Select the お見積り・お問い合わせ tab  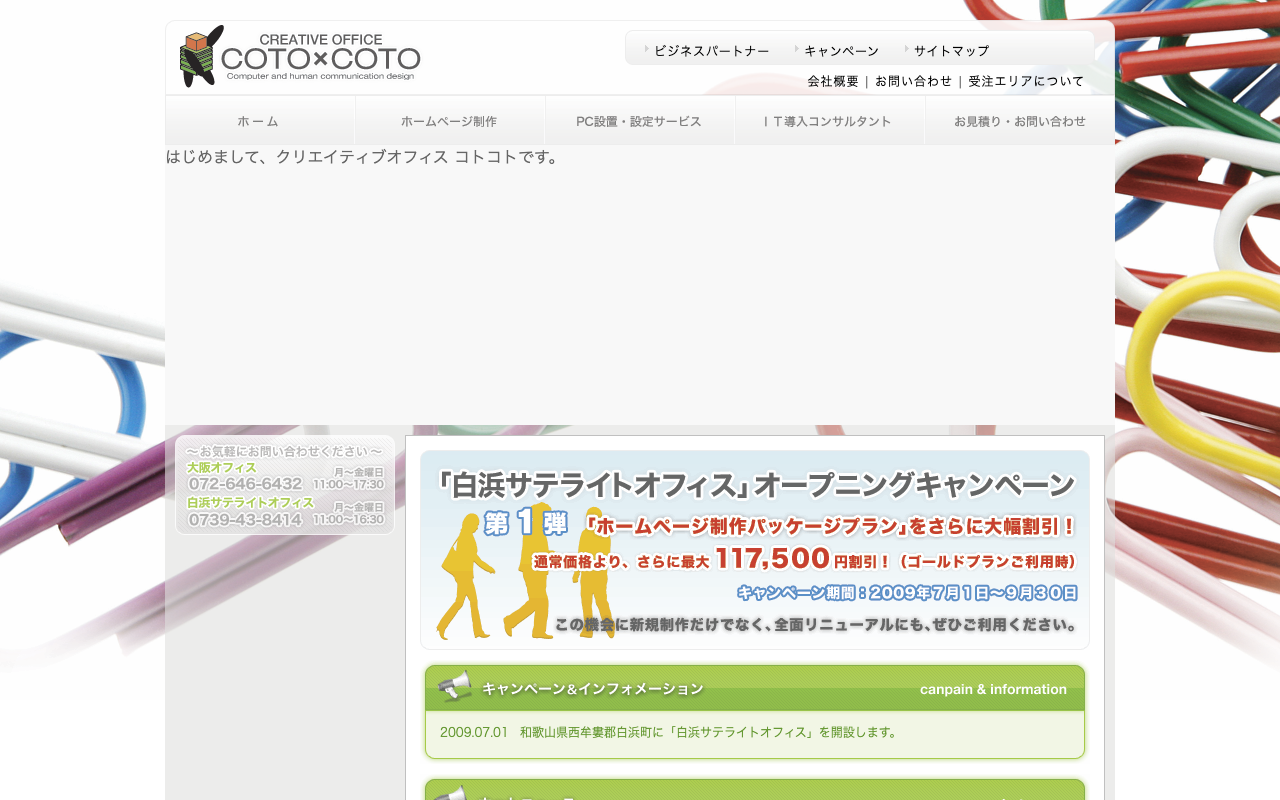click(1020, 121)
